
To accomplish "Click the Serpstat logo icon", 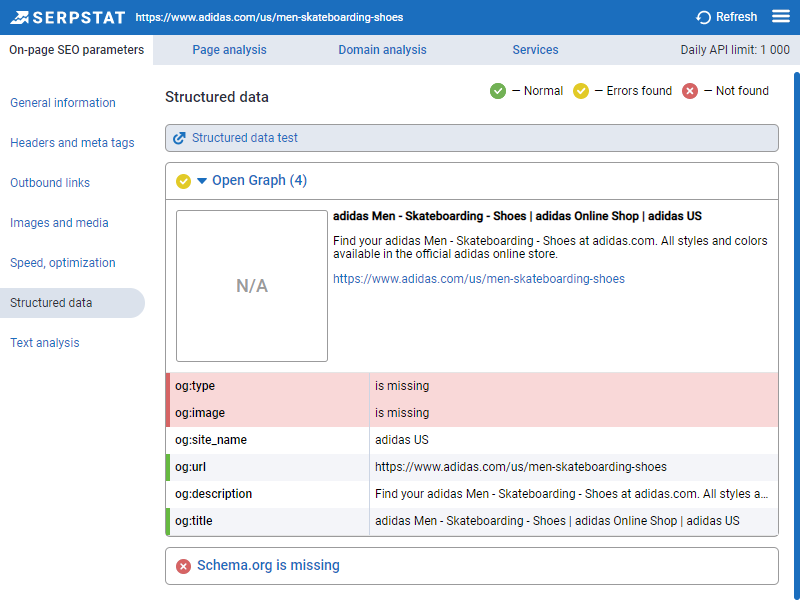I will point(19,17).
